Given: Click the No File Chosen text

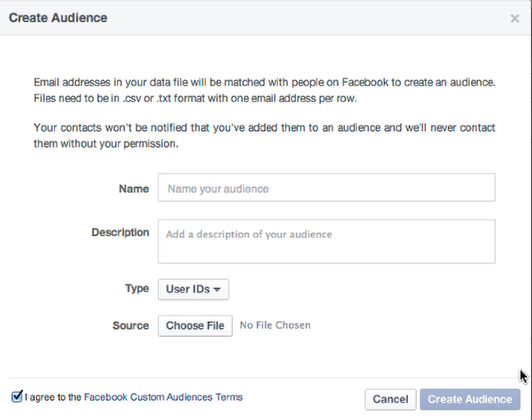Looking at the screenshot, I should click(x=275, y=325).
